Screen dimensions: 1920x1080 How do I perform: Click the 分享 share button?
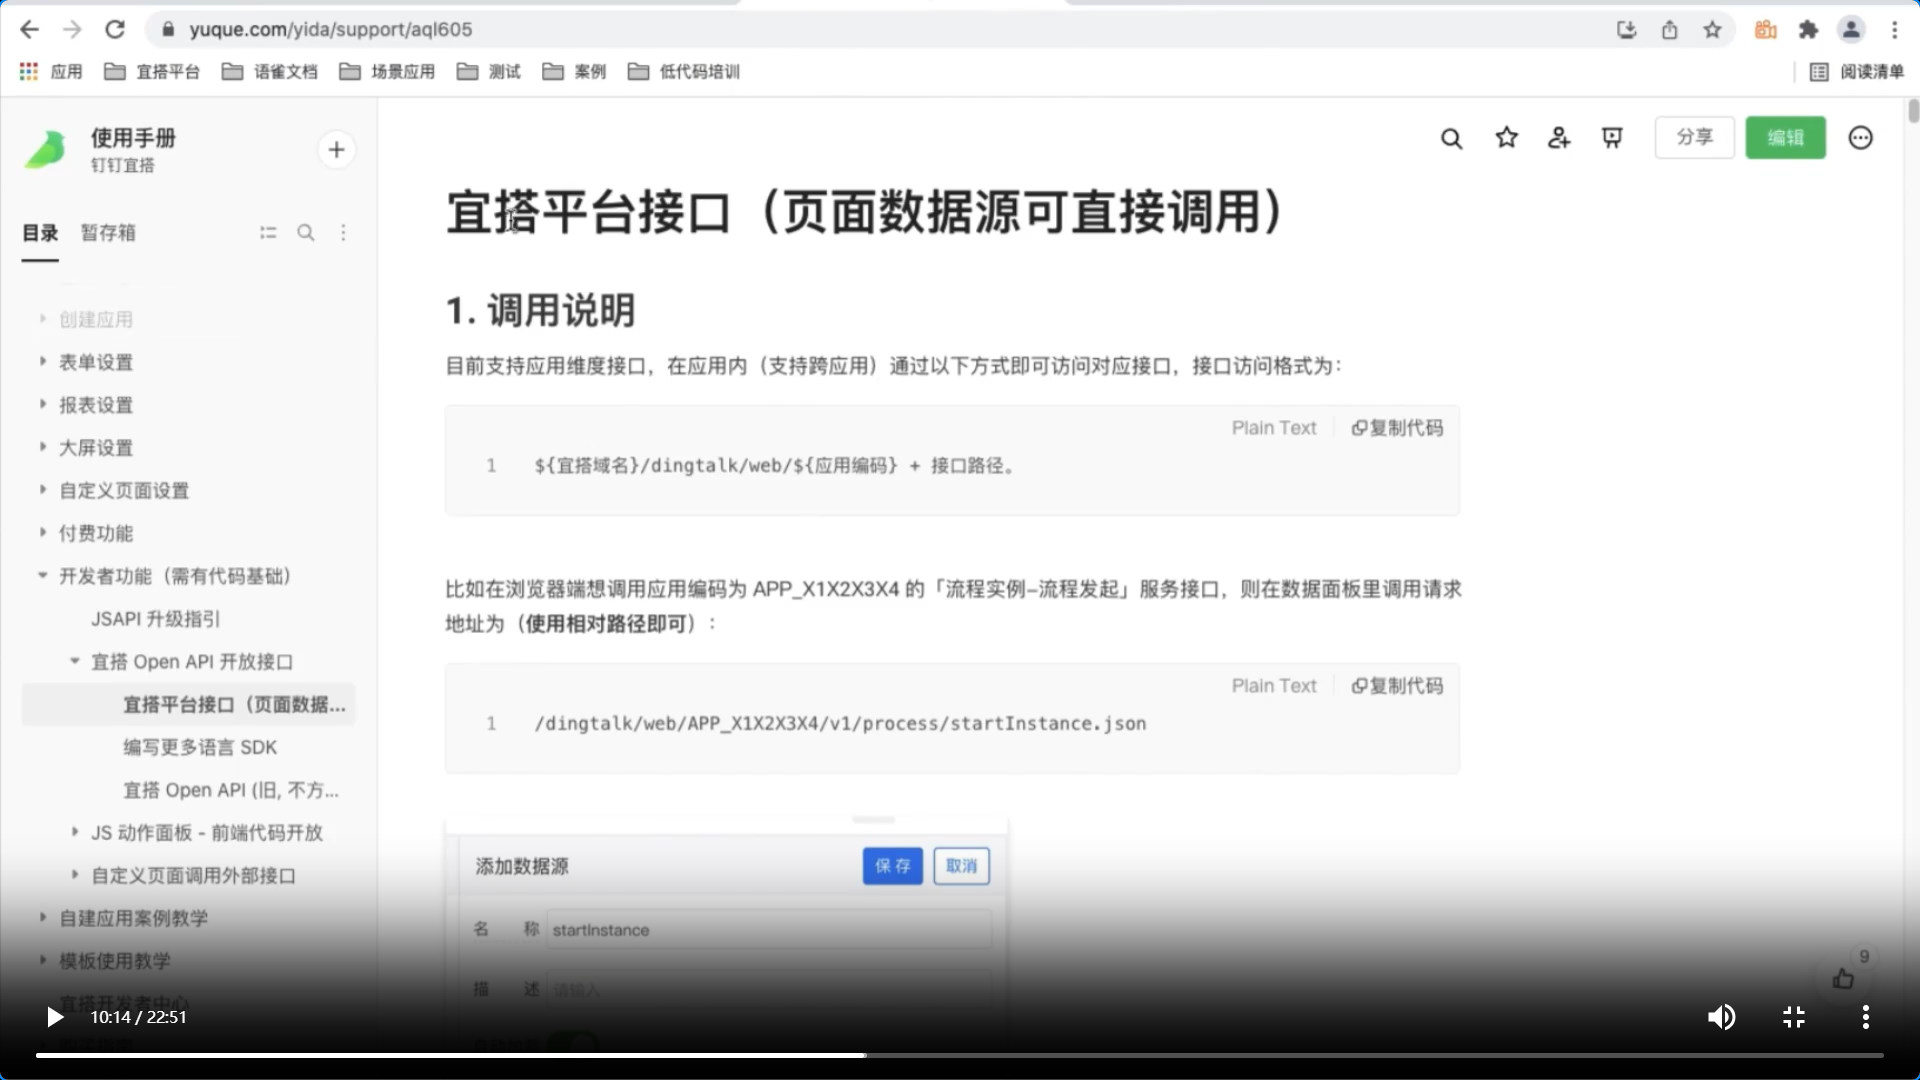[1694, 138]
